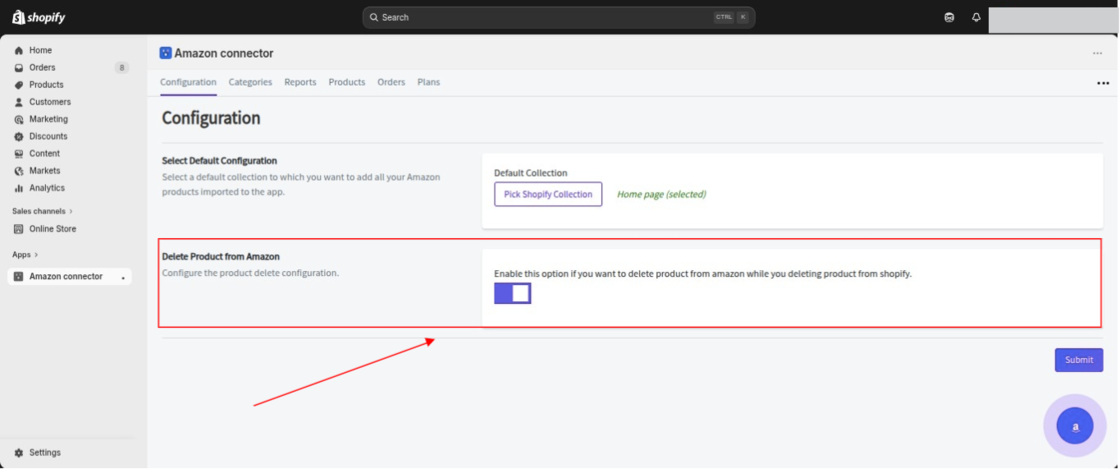
Task: Toggle the Delete Product from Amazon switch
Action: (x=513, y=293)
